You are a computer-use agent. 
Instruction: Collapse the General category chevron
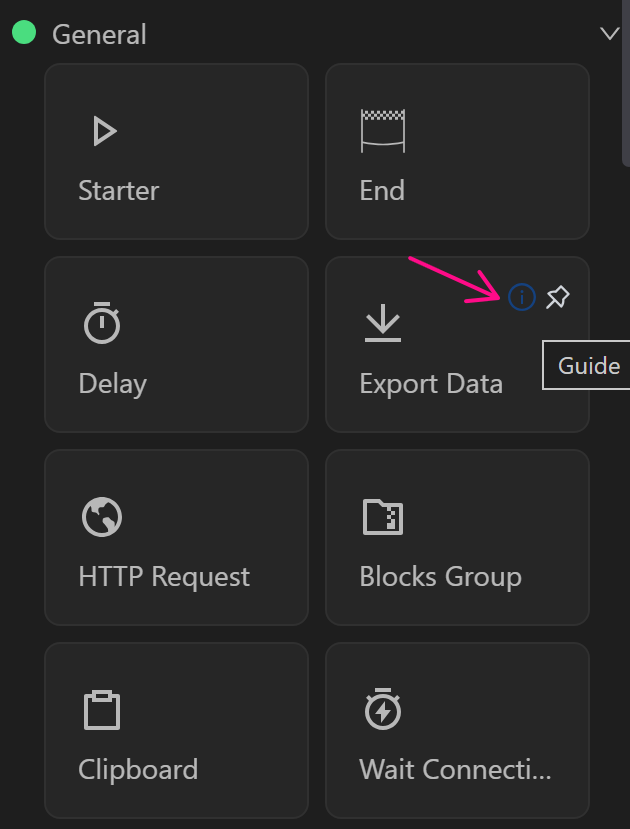pos(609,34)
